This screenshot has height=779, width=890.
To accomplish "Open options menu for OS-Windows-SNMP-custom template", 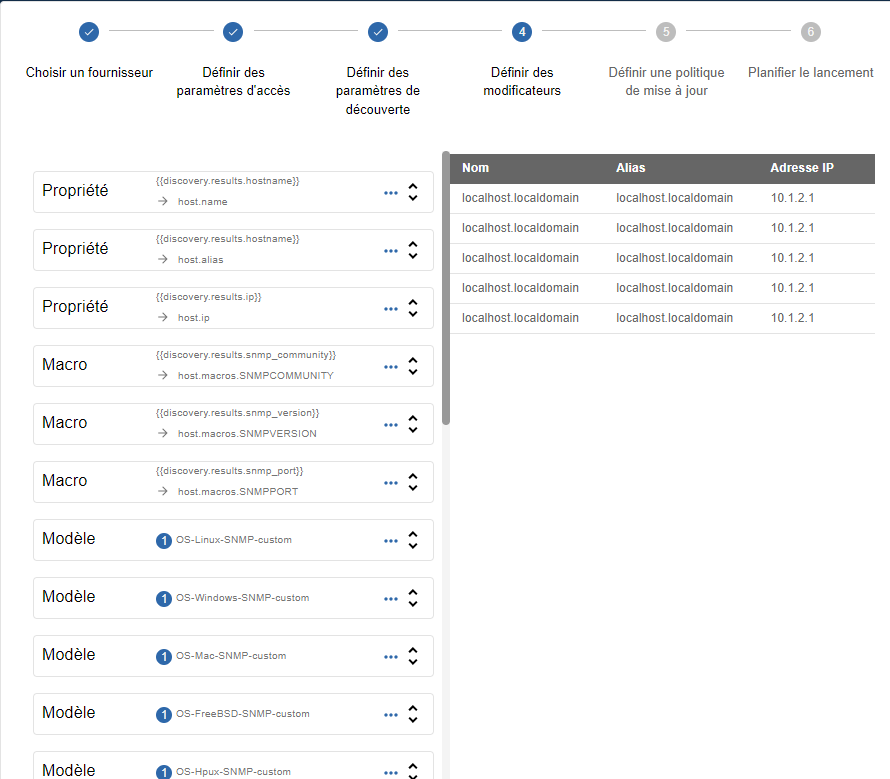I will [391, 599].
